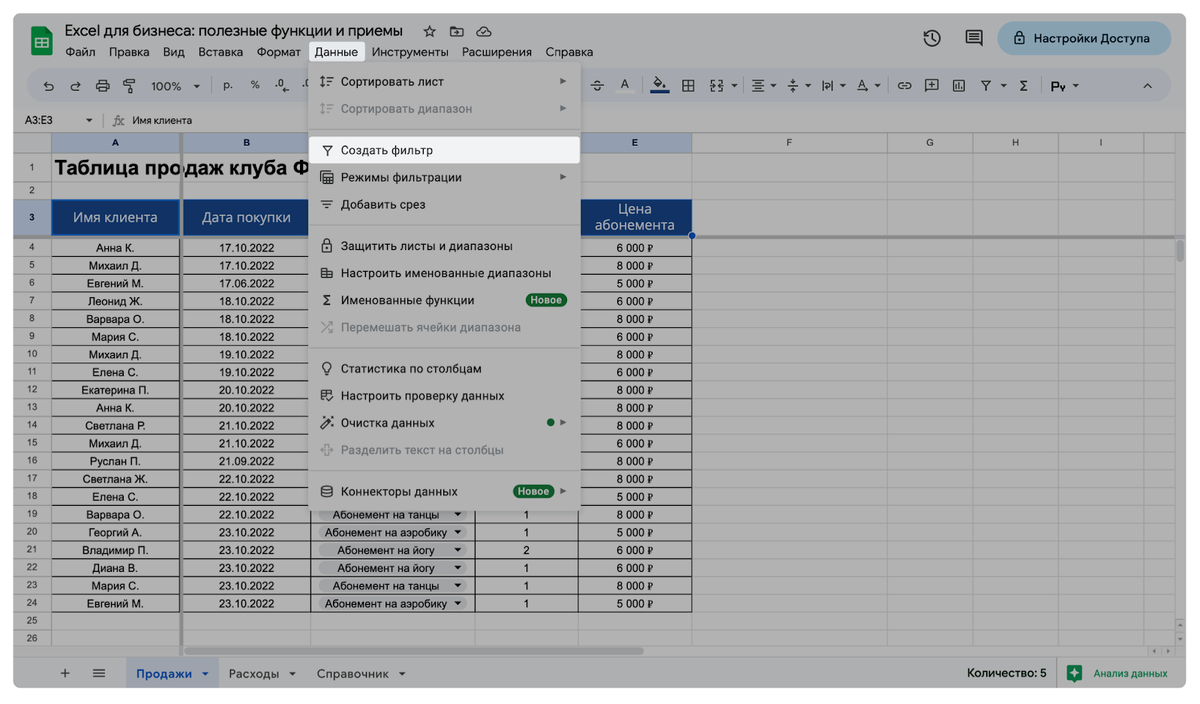Open Именованные функции entry
This screenshot has width=1200, height=704.
pos(444,300)
